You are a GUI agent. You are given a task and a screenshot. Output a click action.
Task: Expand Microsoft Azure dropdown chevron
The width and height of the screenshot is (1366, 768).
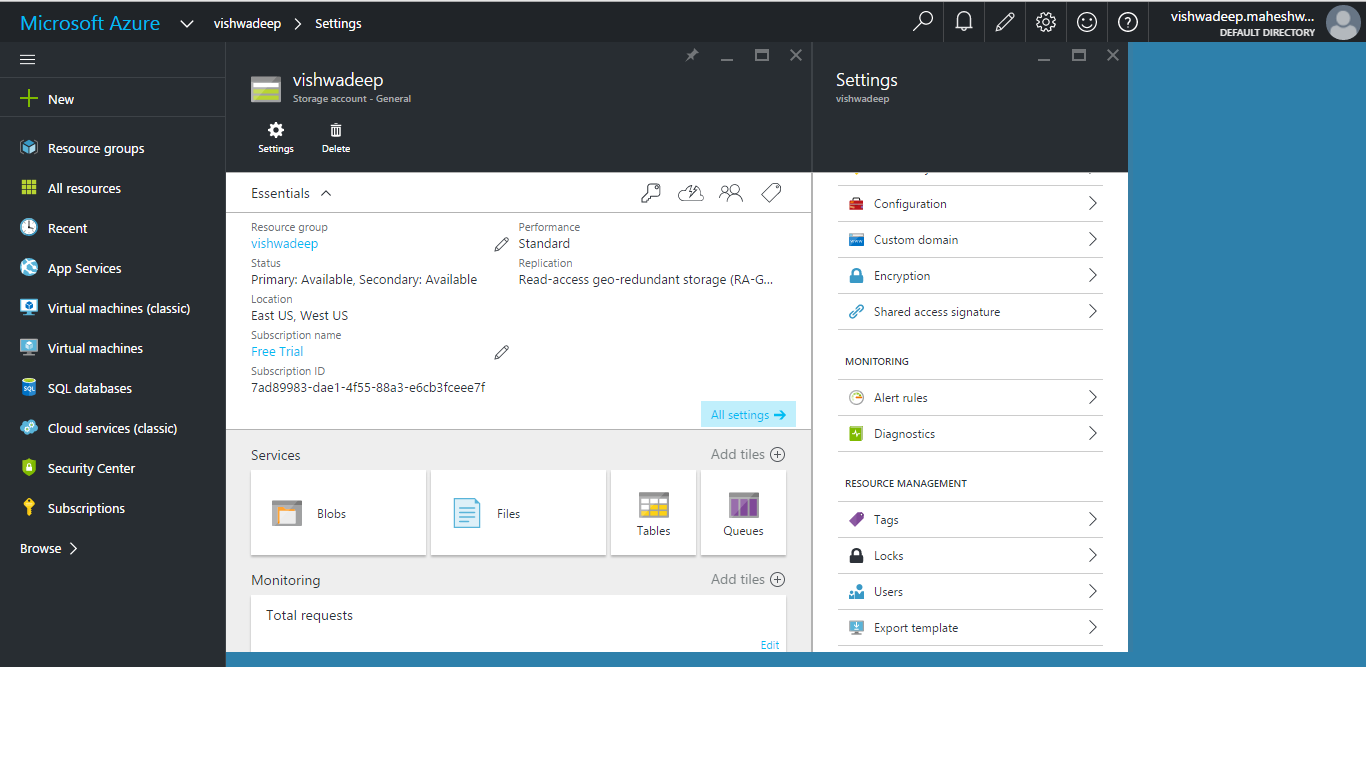[x=186, y=23]
